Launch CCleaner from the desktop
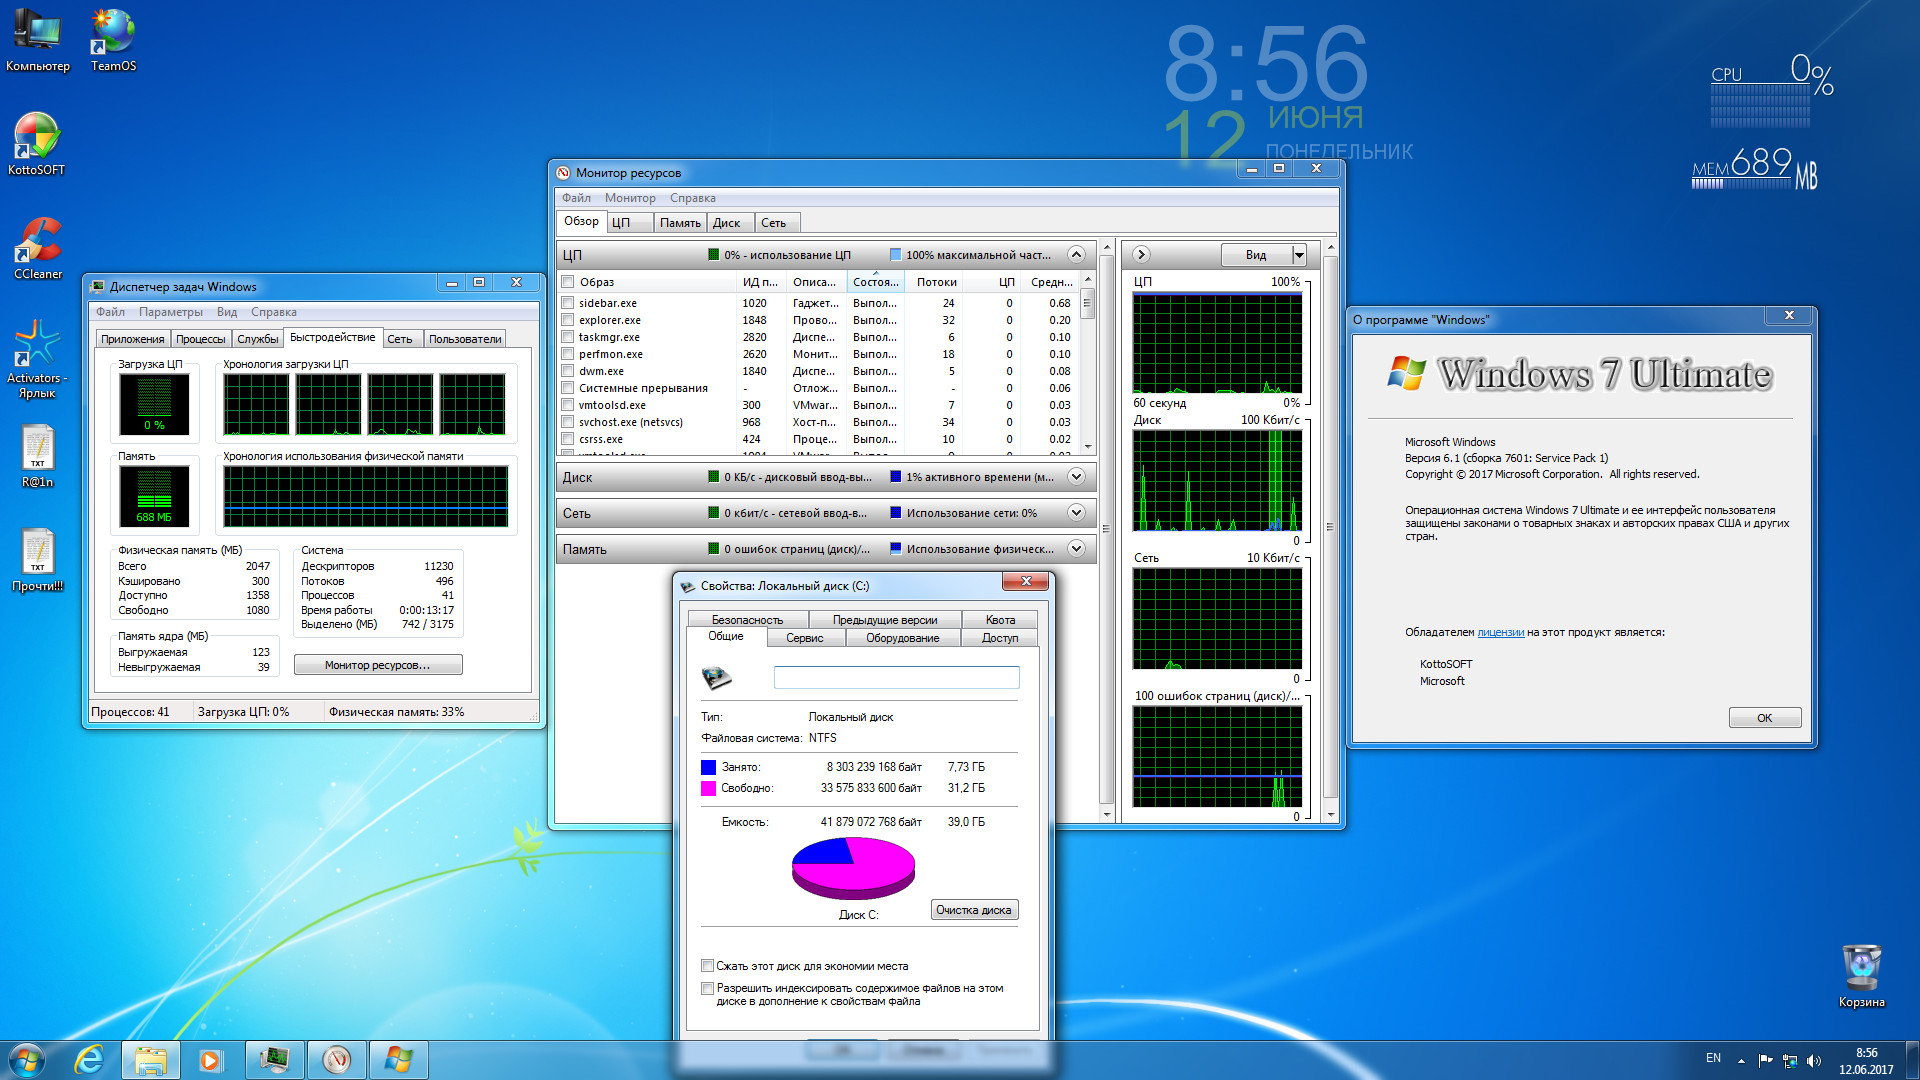 click(38, 246)
